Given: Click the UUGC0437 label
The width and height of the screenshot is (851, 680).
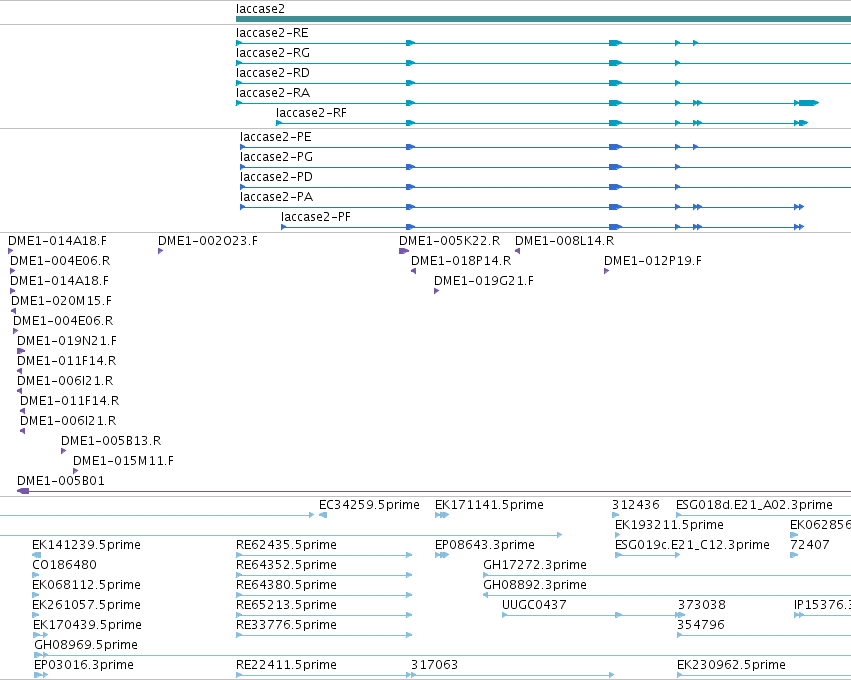Looking at the screenshot, I should pyautogui.click(x=534, y=605).
